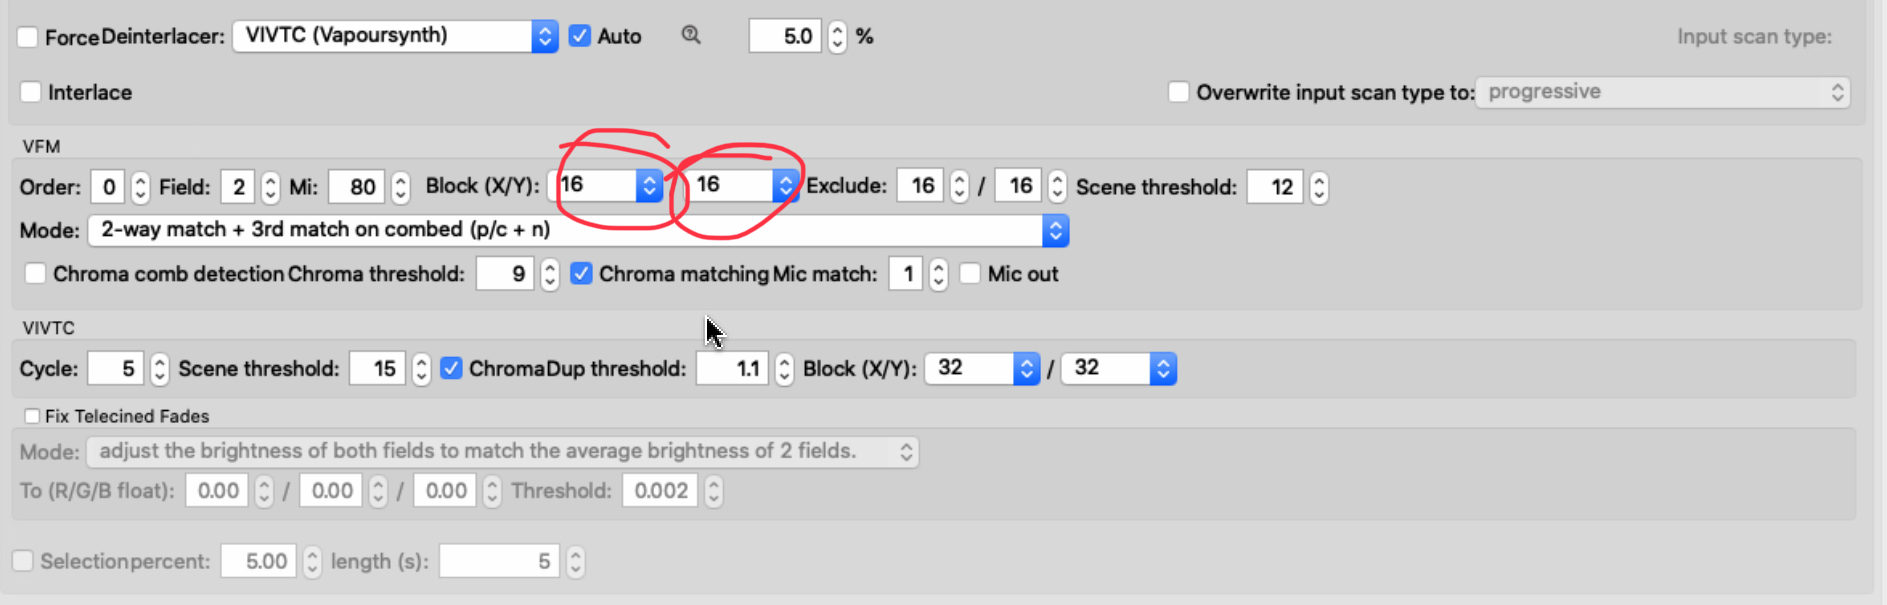The height and width of the screenshot is (605, 1887).
Task: Toggle the ChromaDup checkbox
Action: pyautogui.click(x=451, y=368)
